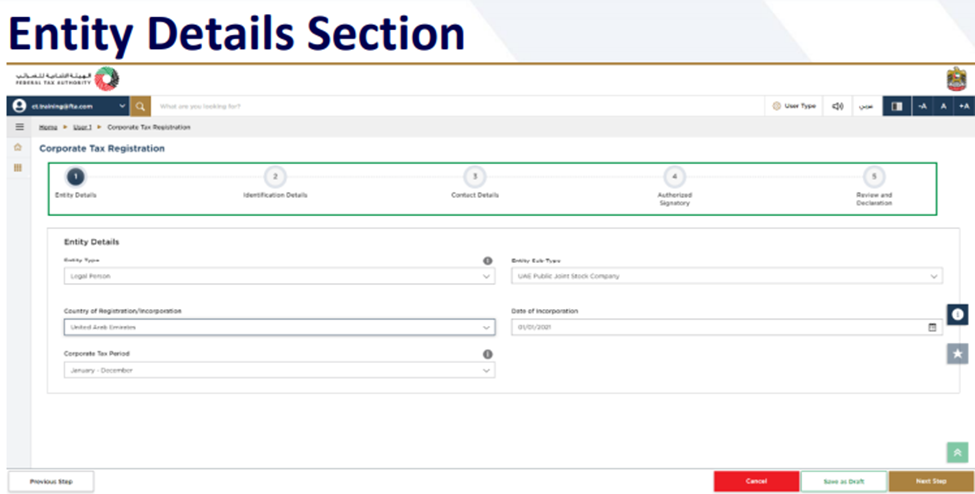Click the info icon beside Corporate Tax Period
Screen dimensions: 975x494
488,354
